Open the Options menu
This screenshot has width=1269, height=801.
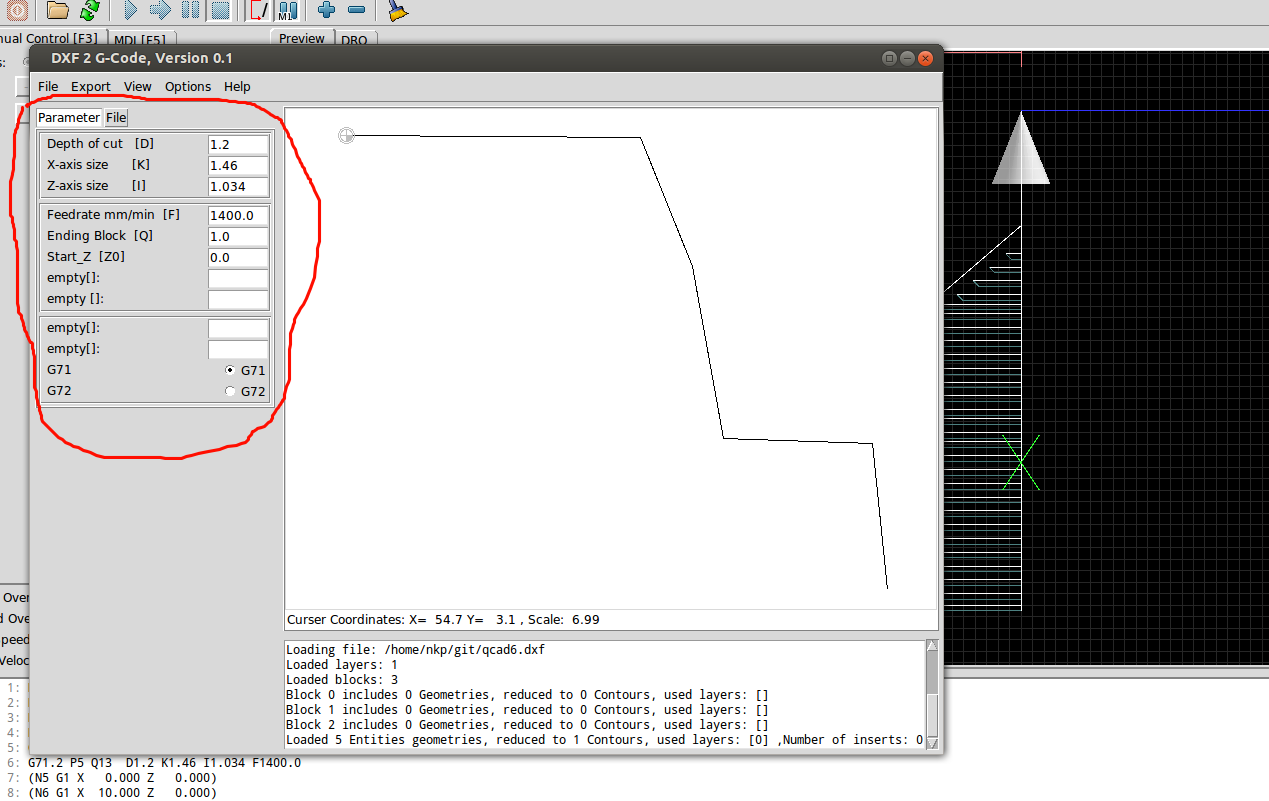pos(188,86)
